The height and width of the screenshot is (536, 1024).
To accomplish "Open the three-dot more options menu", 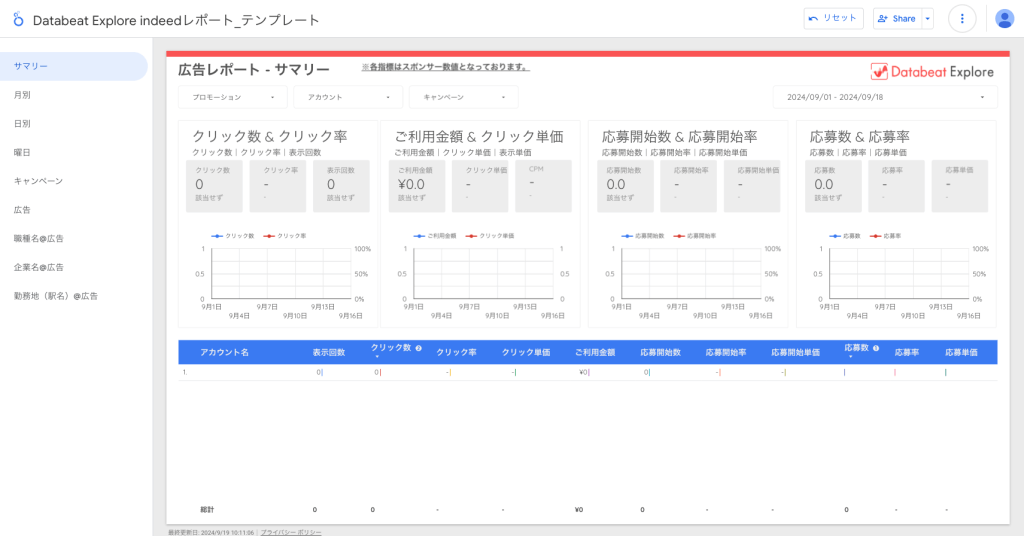I will tap(961, 19).
